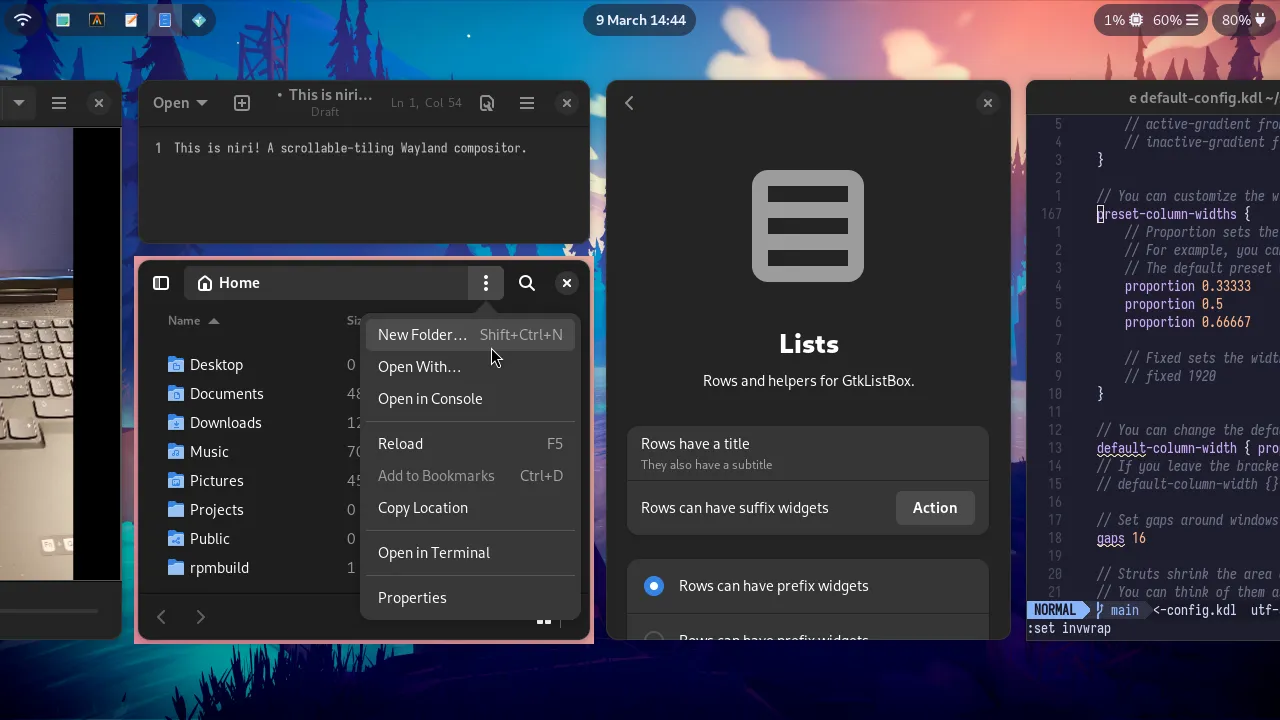1280x720 pixels.
Task: Select the Documents folder in Files
Action: pos(227,393)
